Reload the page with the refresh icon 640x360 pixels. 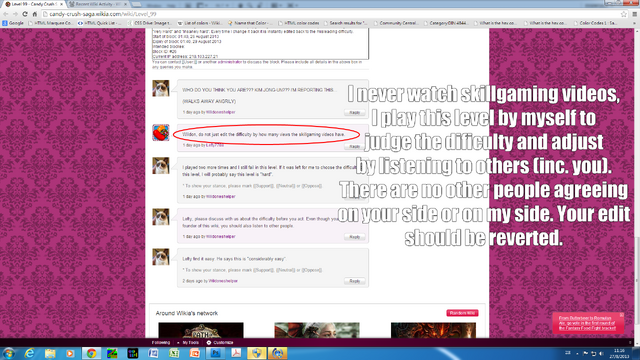(25, 14)
